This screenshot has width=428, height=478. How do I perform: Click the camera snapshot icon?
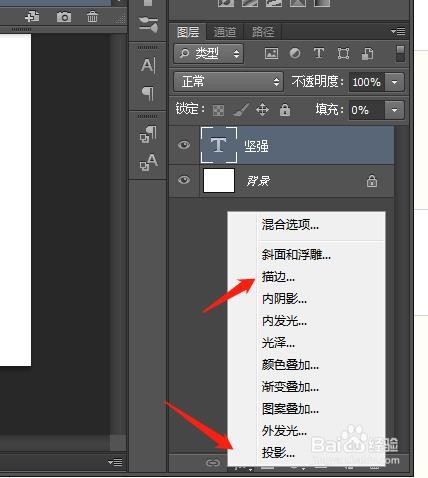[x=64, y=16]
